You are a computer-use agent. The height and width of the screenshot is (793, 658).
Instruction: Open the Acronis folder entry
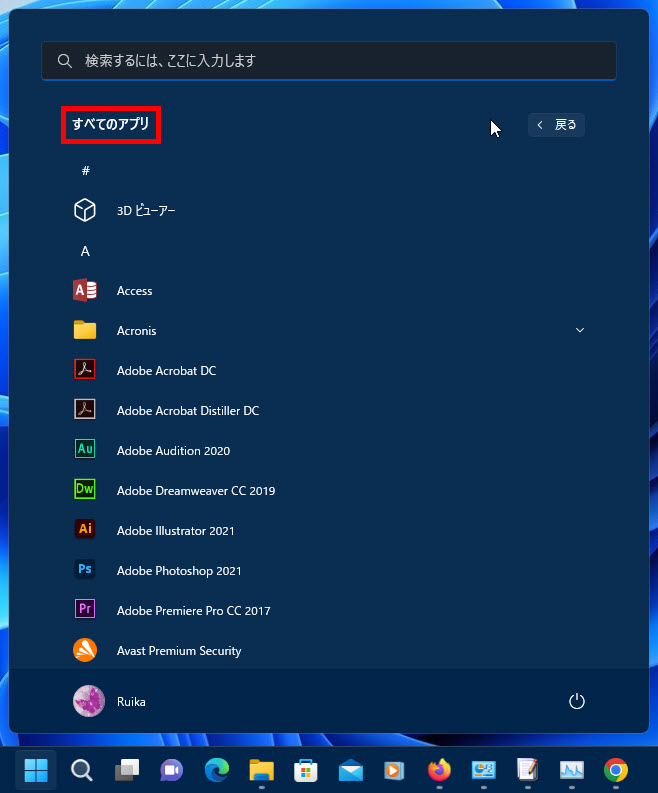pyautogui.click(x=136, y=331)
